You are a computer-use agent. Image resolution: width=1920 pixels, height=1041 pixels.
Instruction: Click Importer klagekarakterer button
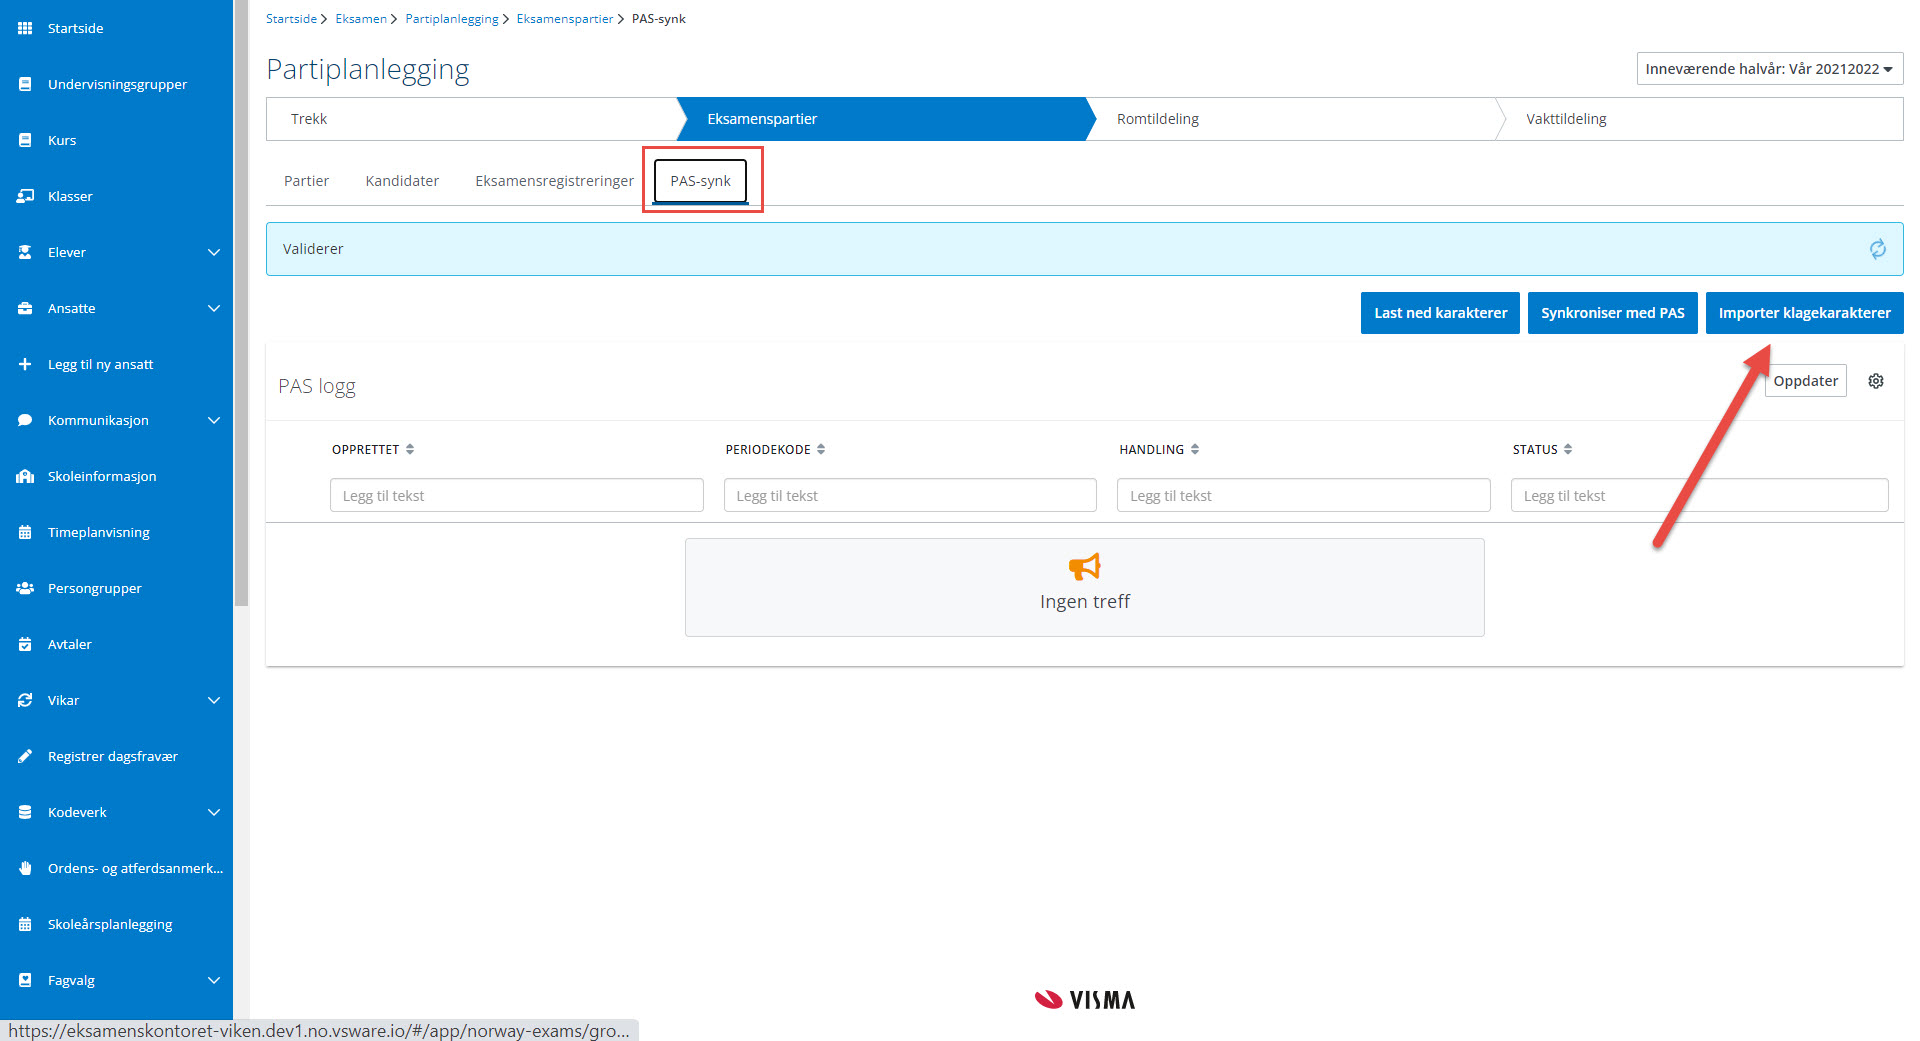click(1804, 313)
